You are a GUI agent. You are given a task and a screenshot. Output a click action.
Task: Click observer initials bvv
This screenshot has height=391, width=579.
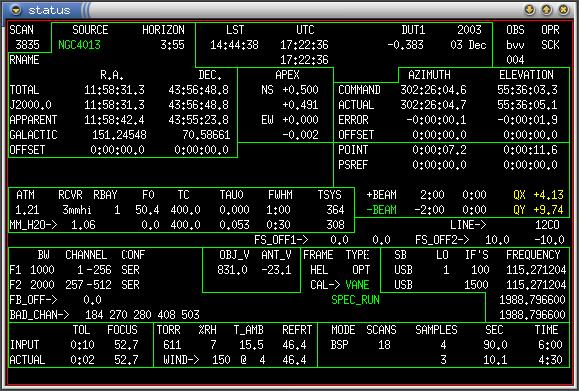pyautogui.click(x=515, y=45)
